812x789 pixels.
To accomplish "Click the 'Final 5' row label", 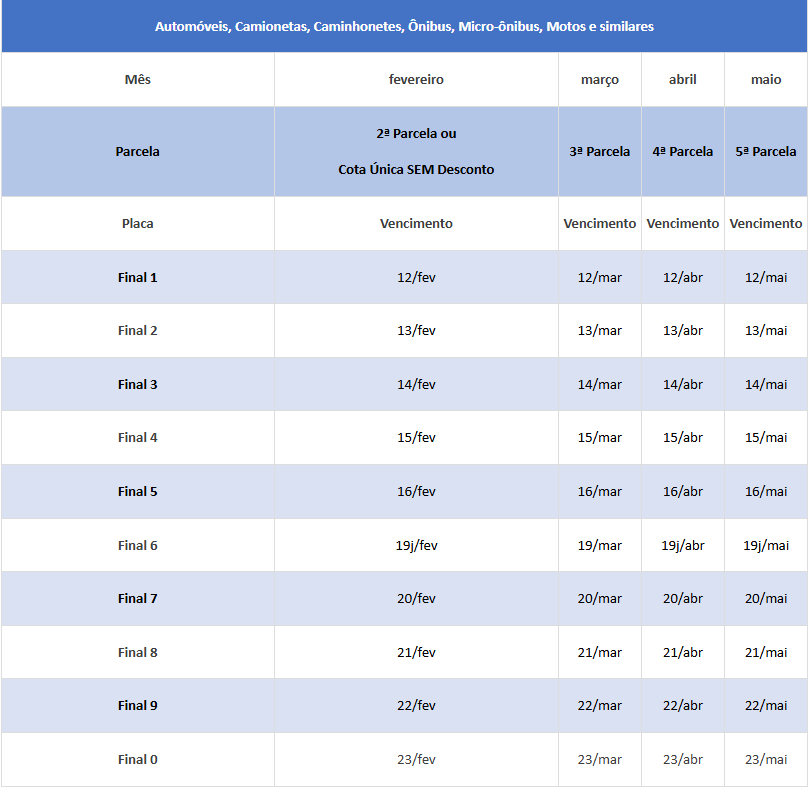I will coord(137,492).
